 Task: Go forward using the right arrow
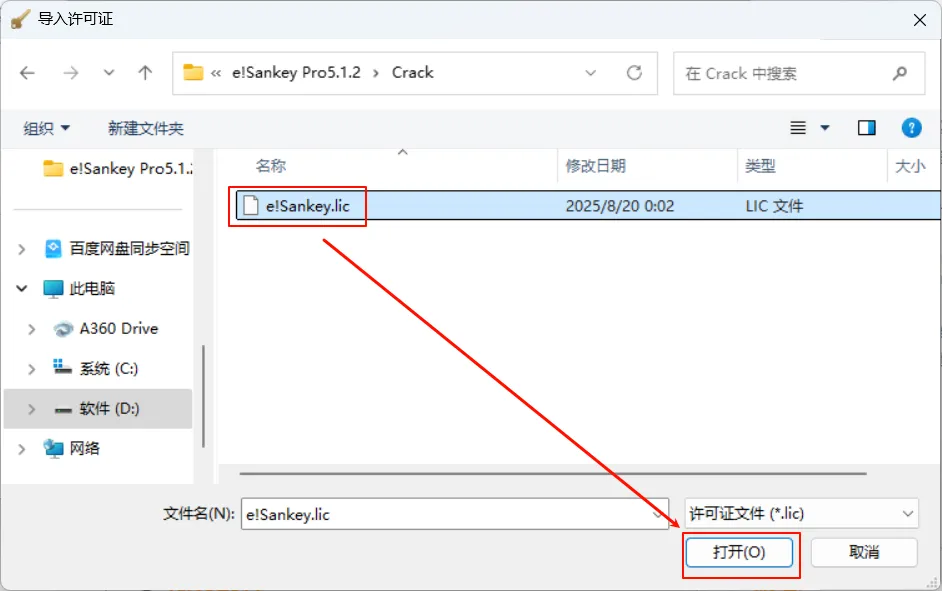(x=71, y=73)
